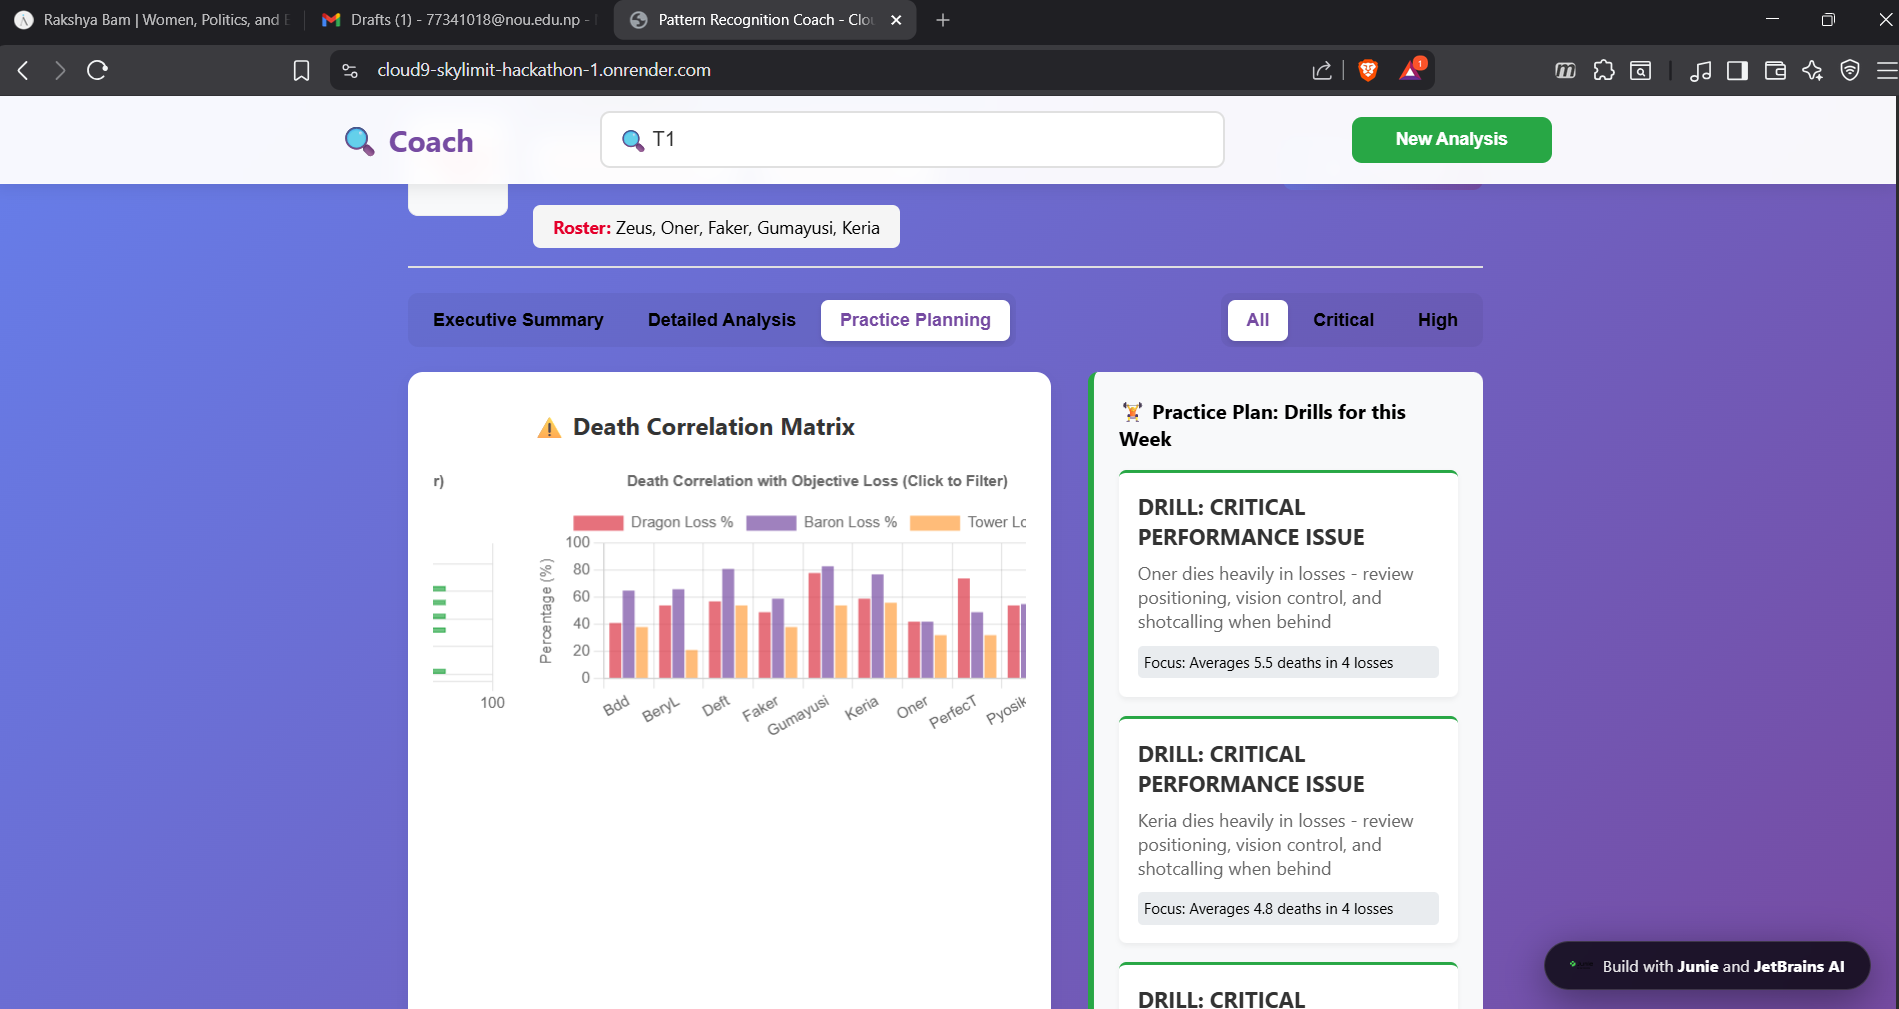Open the Oner critical performance drill card
Viewport: 1899px width, 1009px height.
[x=1288, y=584]
